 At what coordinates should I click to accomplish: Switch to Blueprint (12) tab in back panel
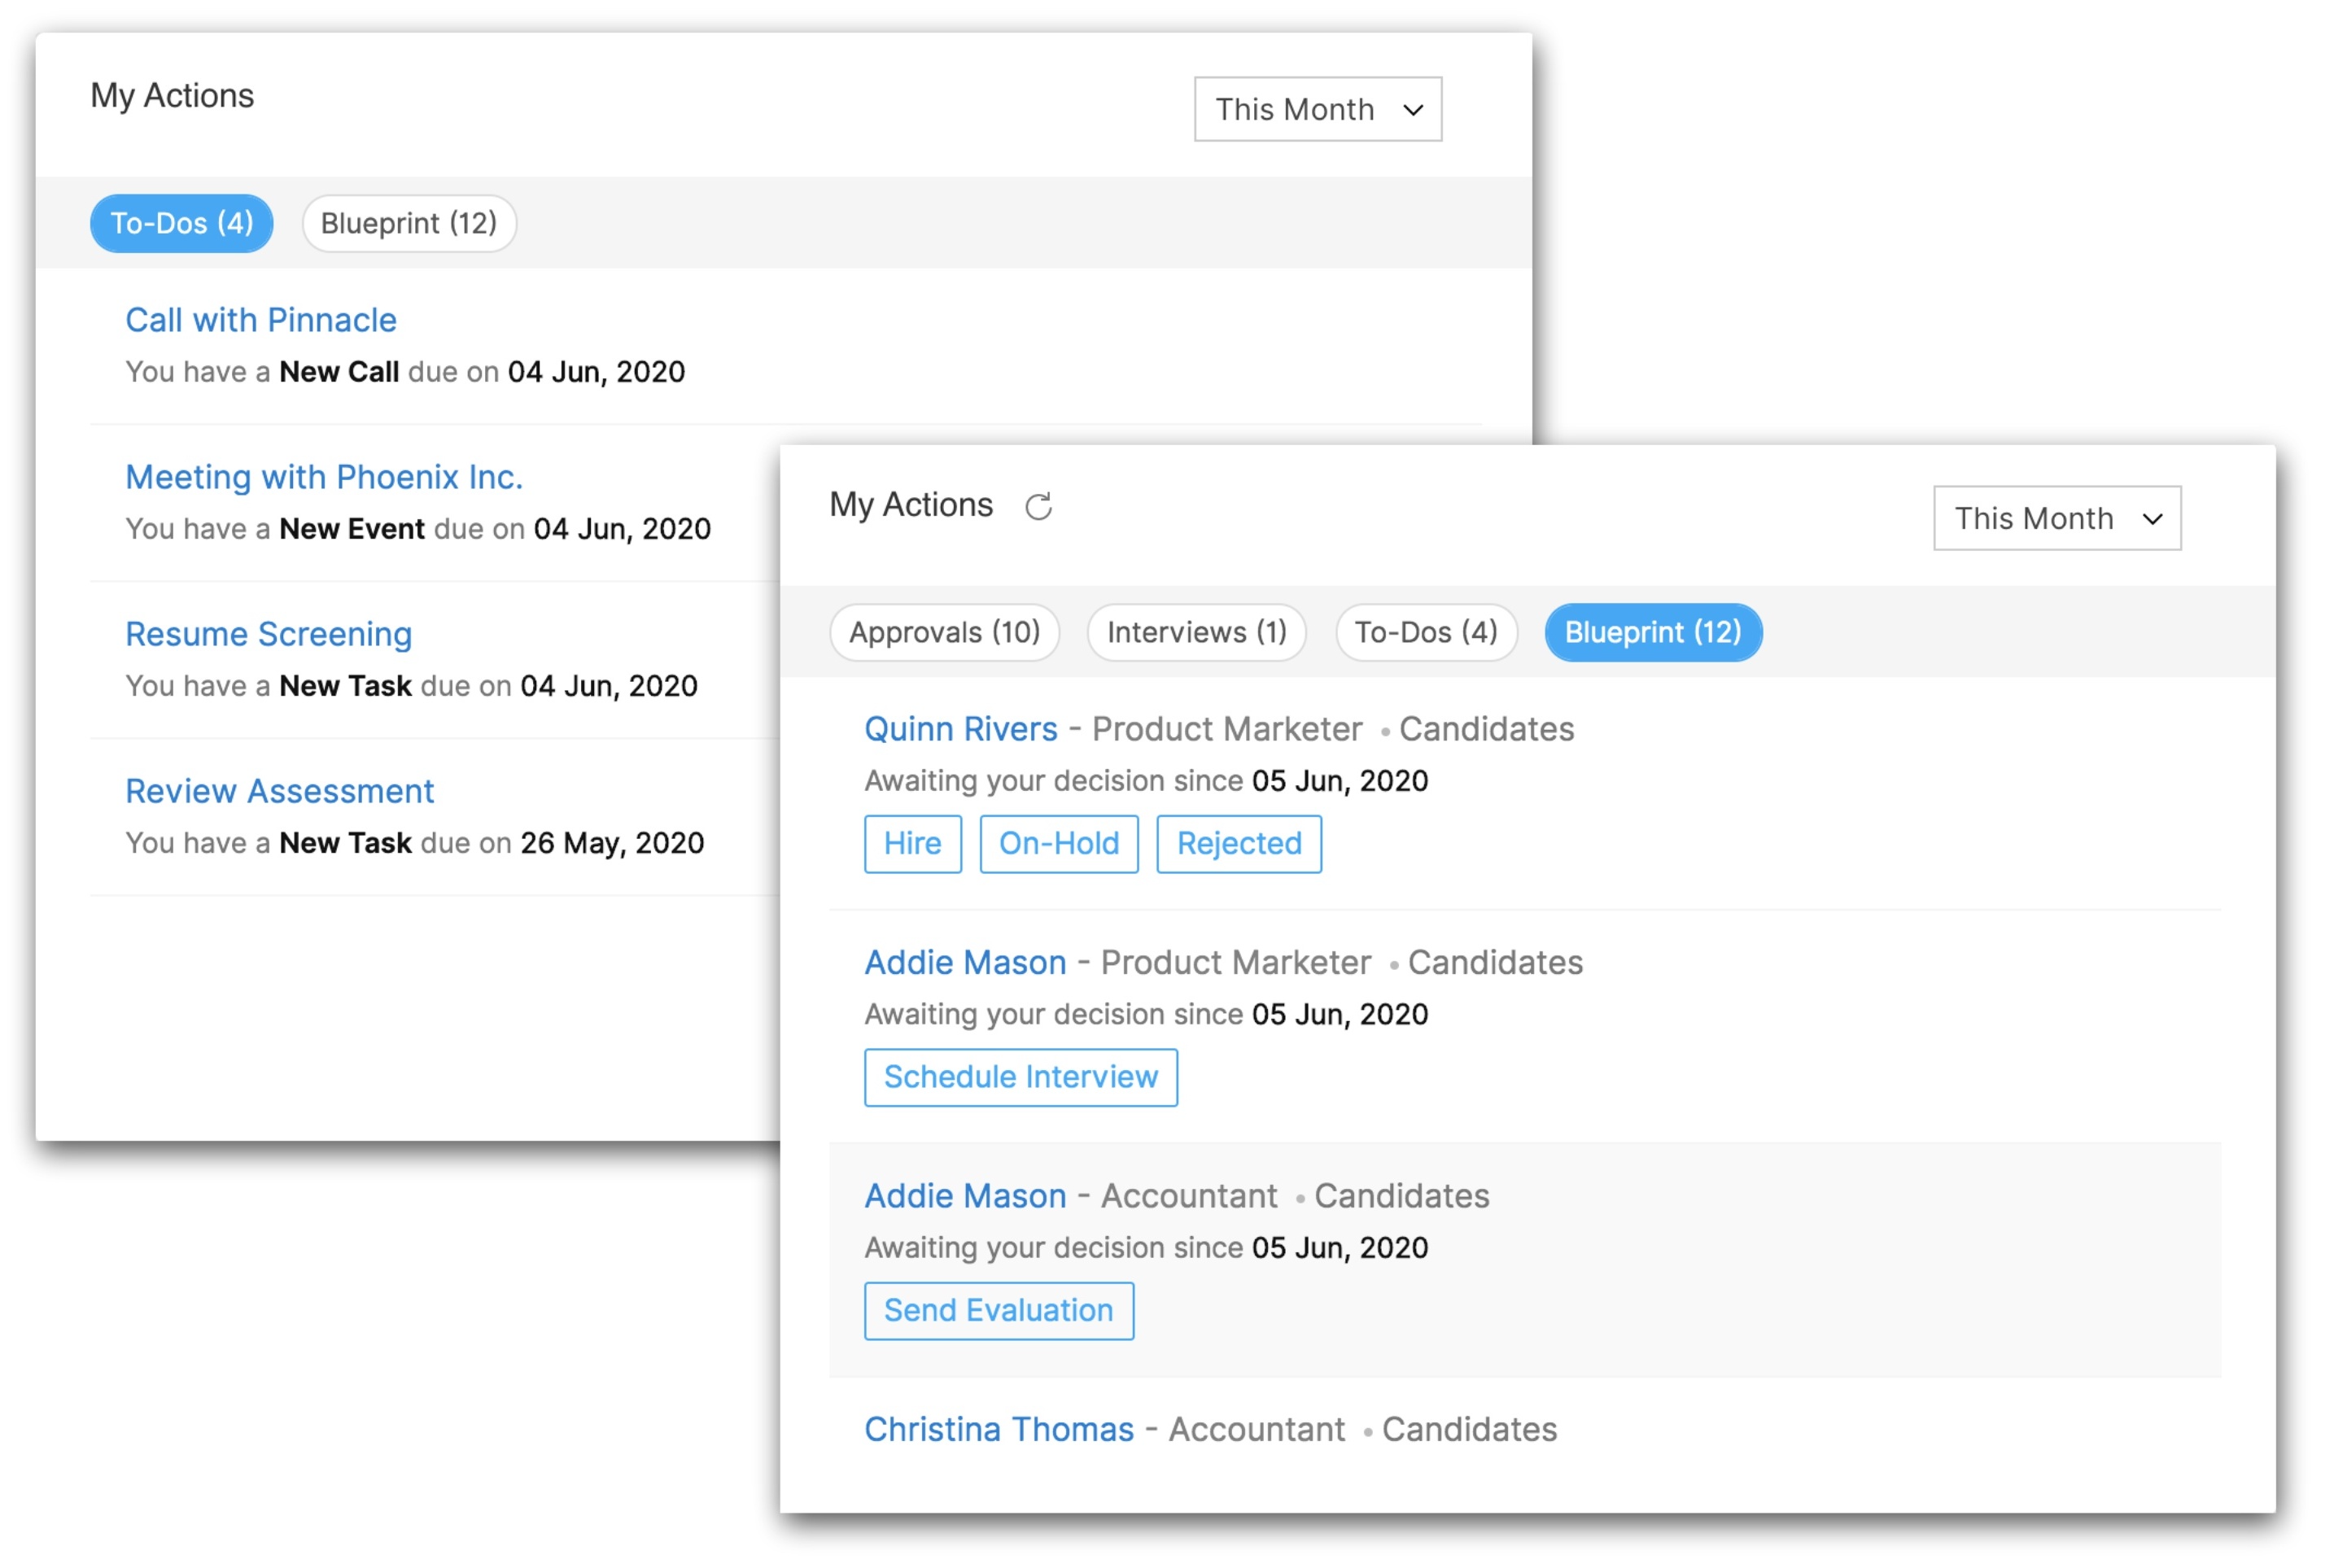pos(408,223)
